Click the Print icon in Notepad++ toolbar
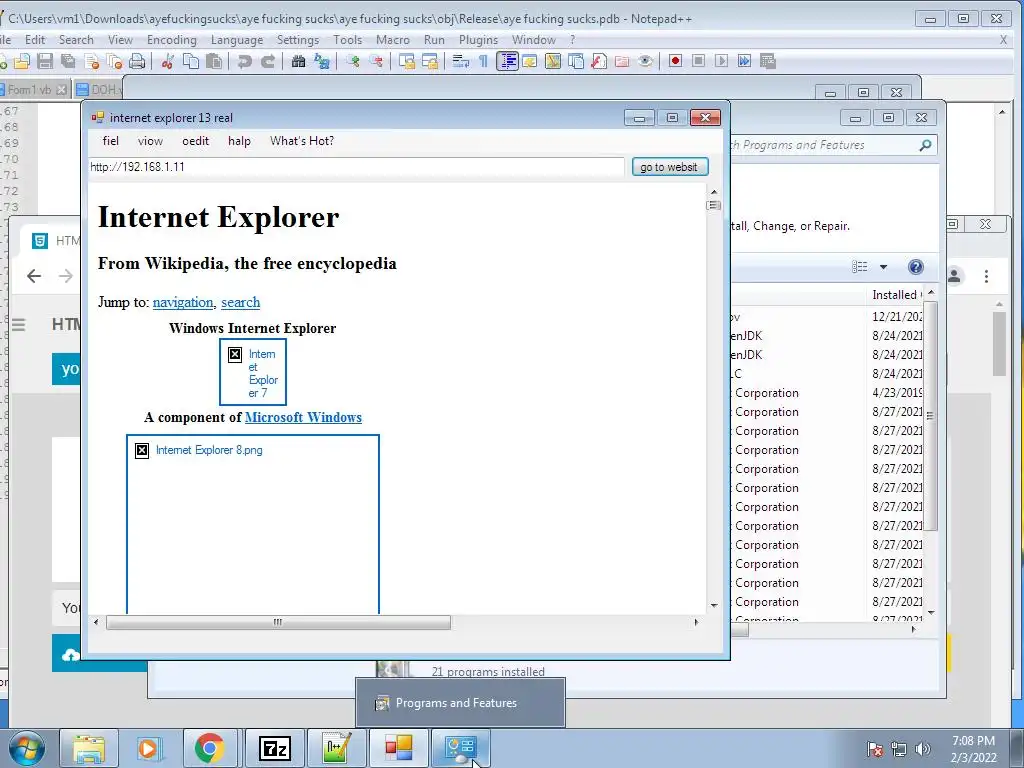Image resolution: width=1024 pixels, height=768 pixels. (137, 61)
